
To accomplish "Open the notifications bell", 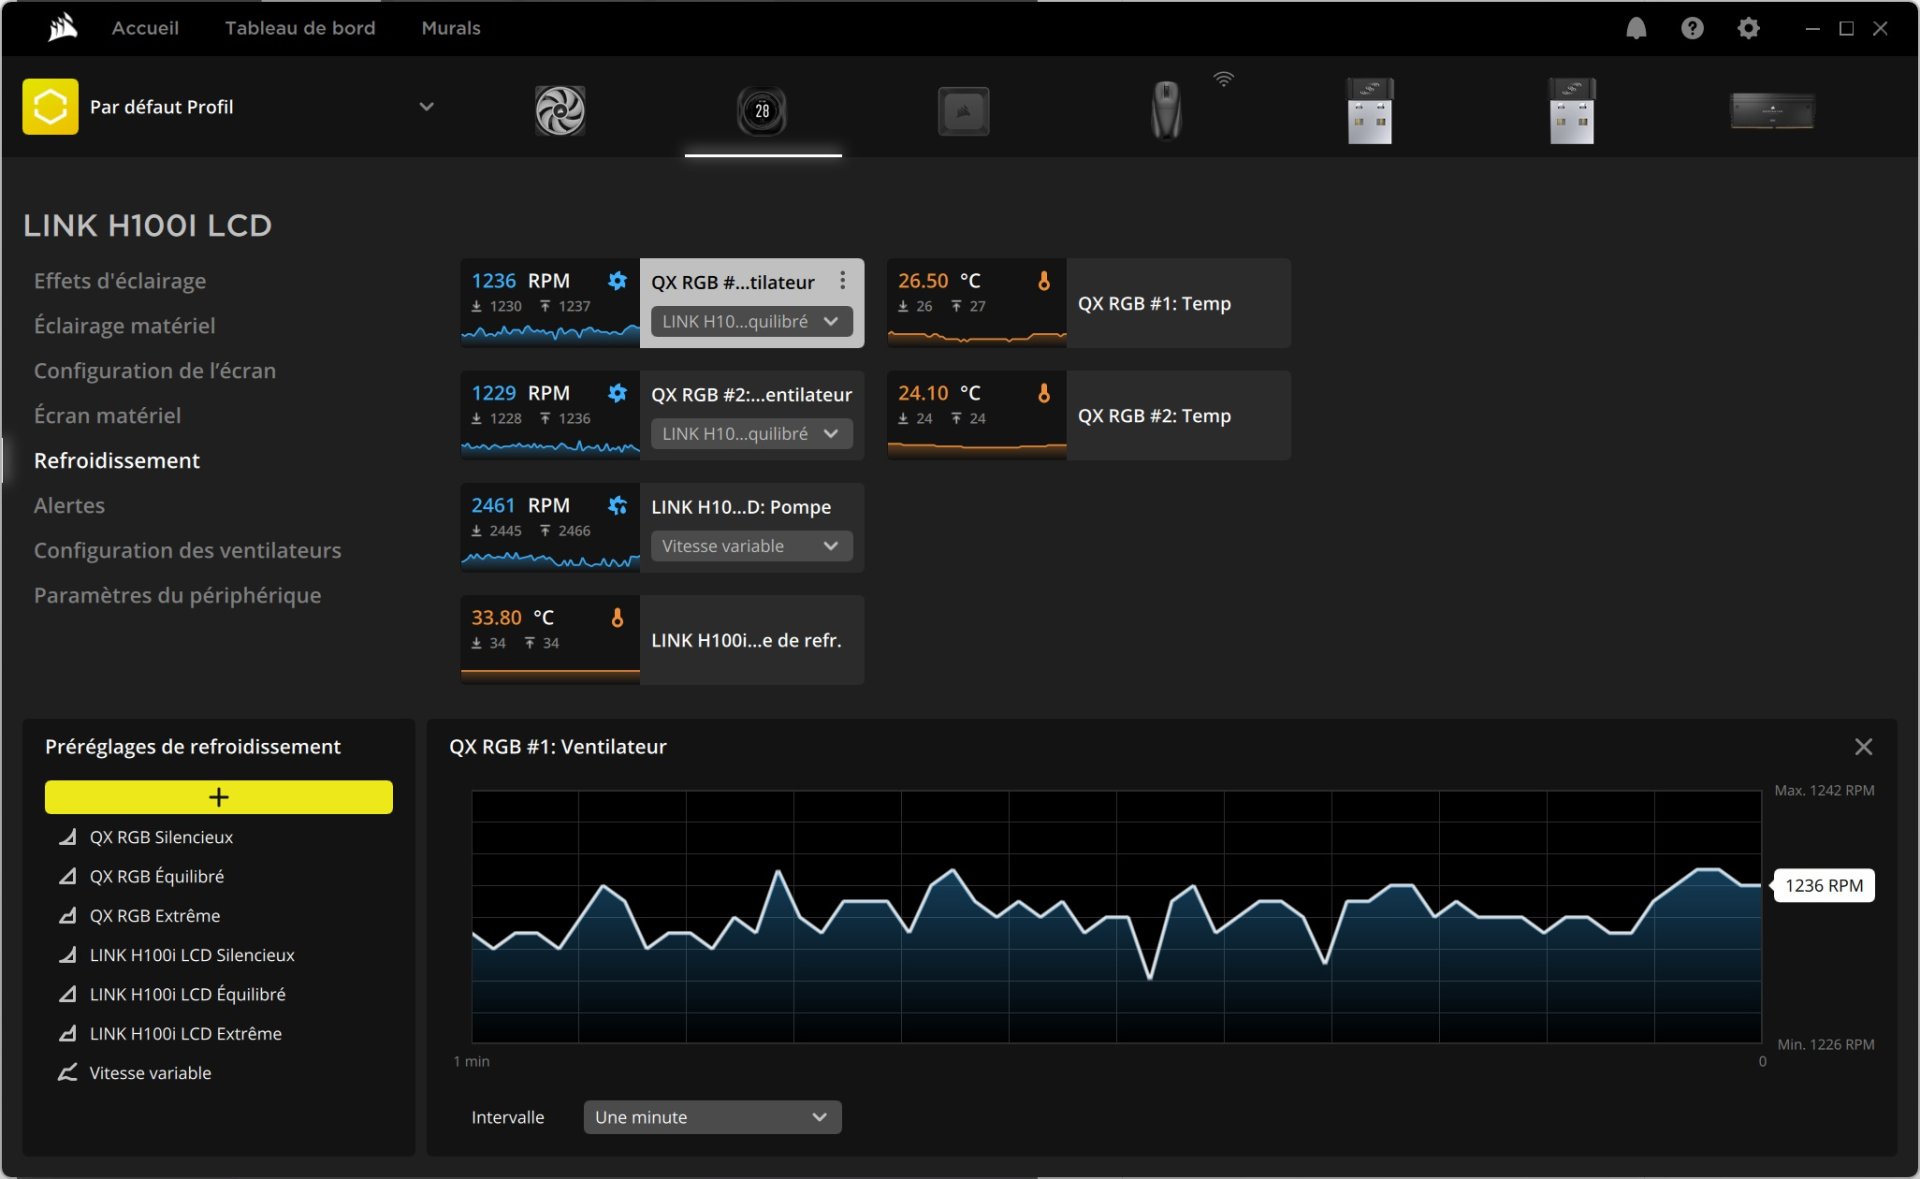I will (1636, 28).
